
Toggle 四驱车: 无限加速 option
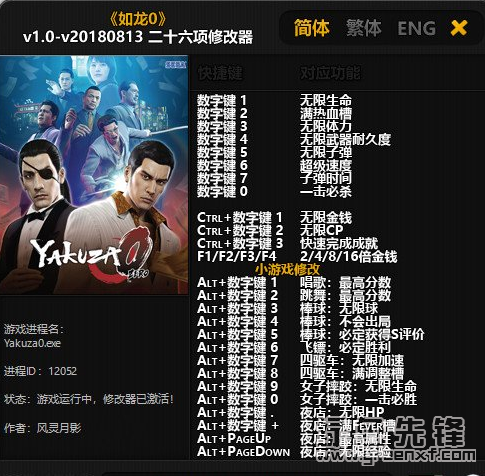[x=352, y=360]
